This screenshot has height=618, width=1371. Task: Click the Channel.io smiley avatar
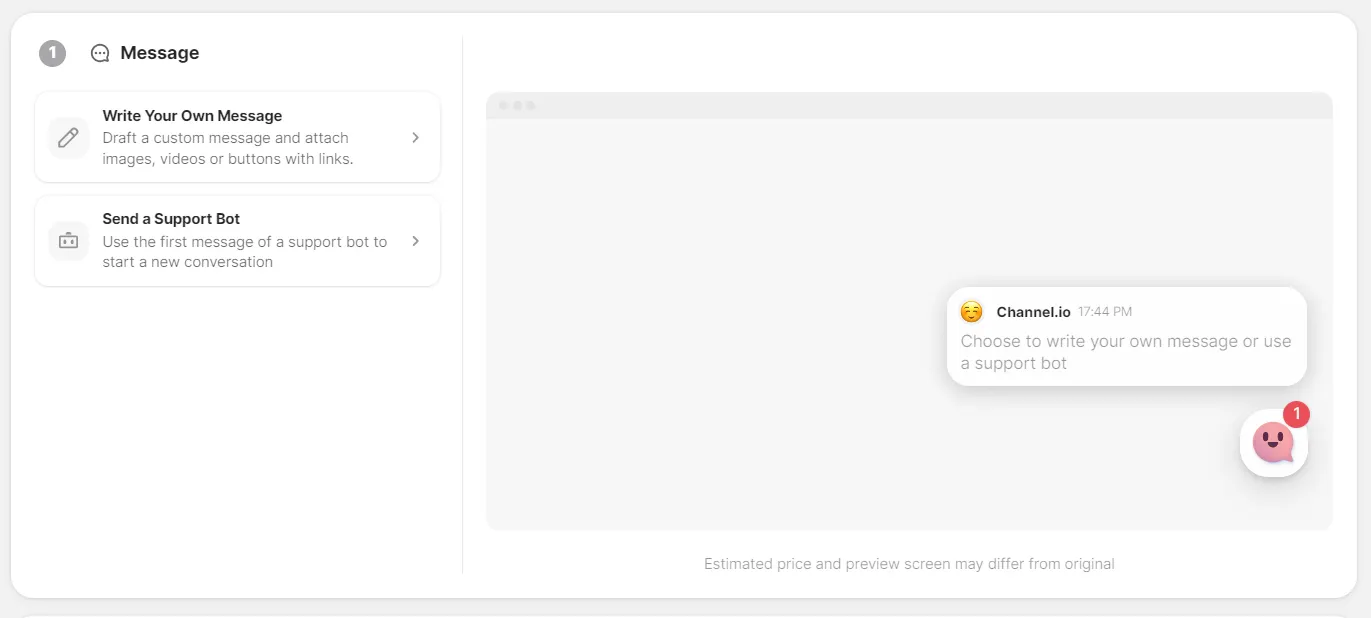[971, 312]
